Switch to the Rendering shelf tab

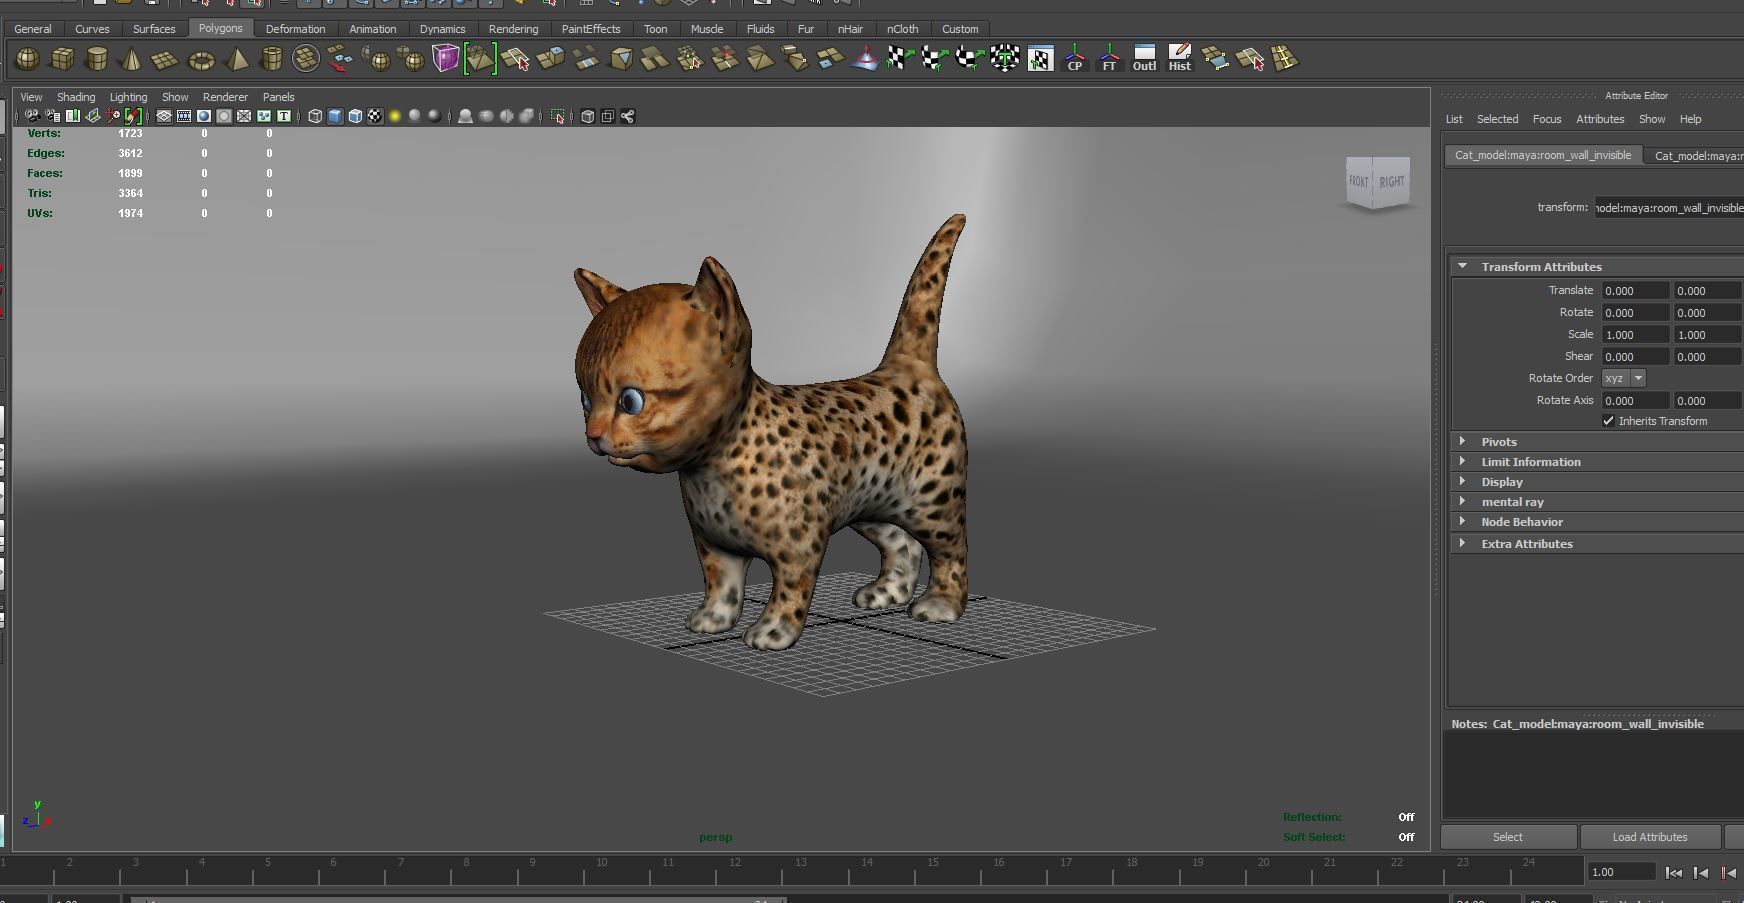tap(513, 29)
